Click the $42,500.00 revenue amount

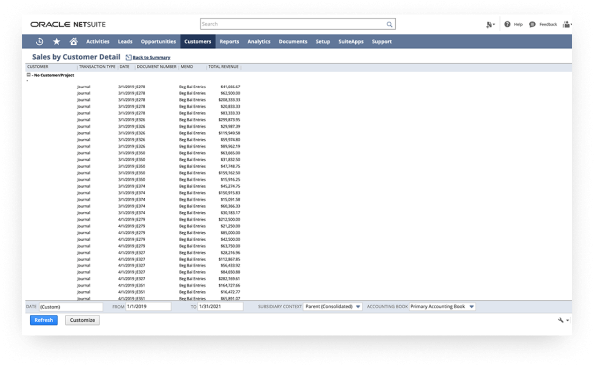pos(230,239)
